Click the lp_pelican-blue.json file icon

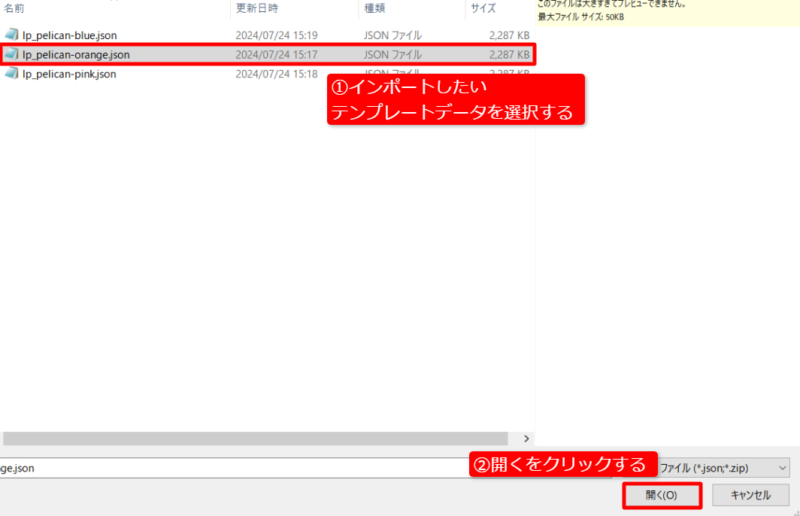click(x=12, y=35)
